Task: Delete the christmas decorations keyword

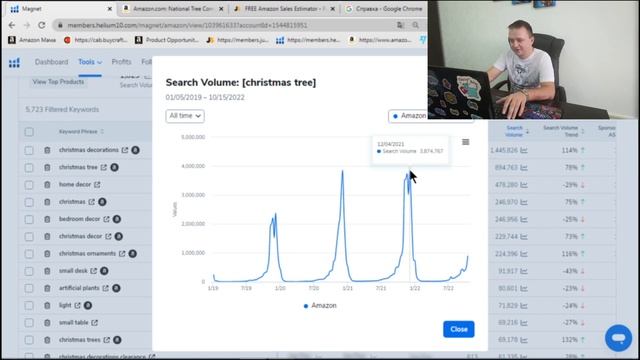Action: click(47, 150)
